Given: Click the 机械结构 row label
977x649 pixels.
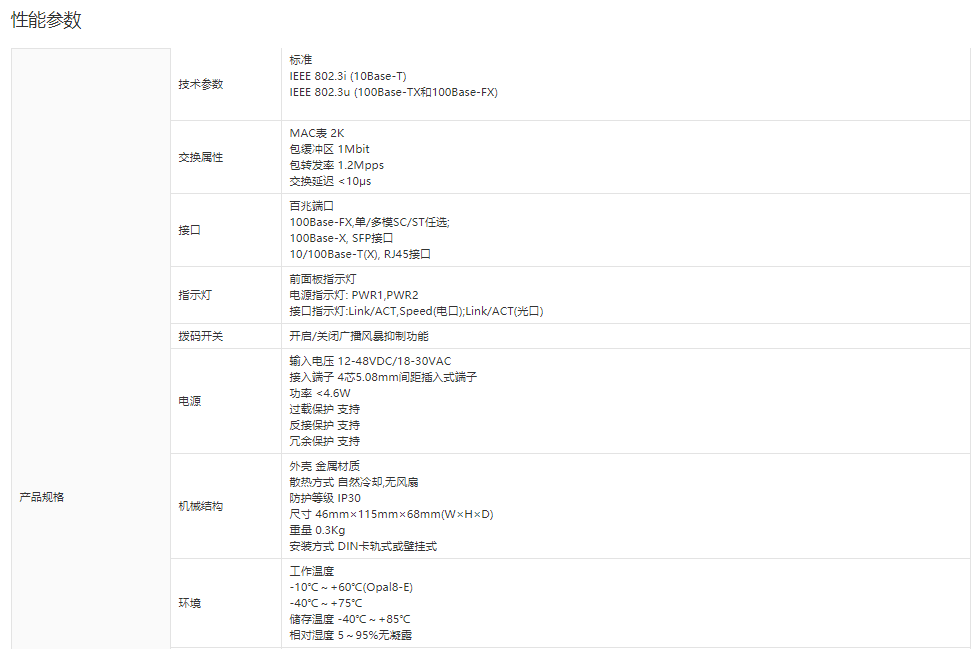Looking at the screenshot, I should point(201,506).
